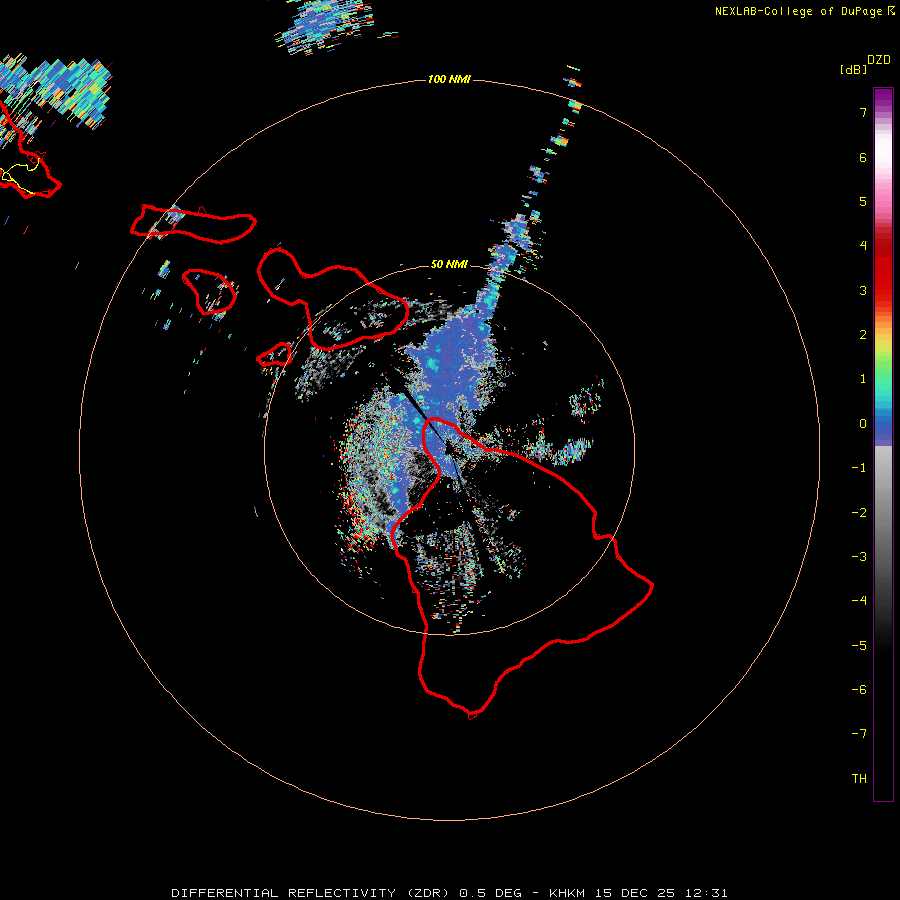Select the -5 value on the dB scale

click(x=859, y=646)
